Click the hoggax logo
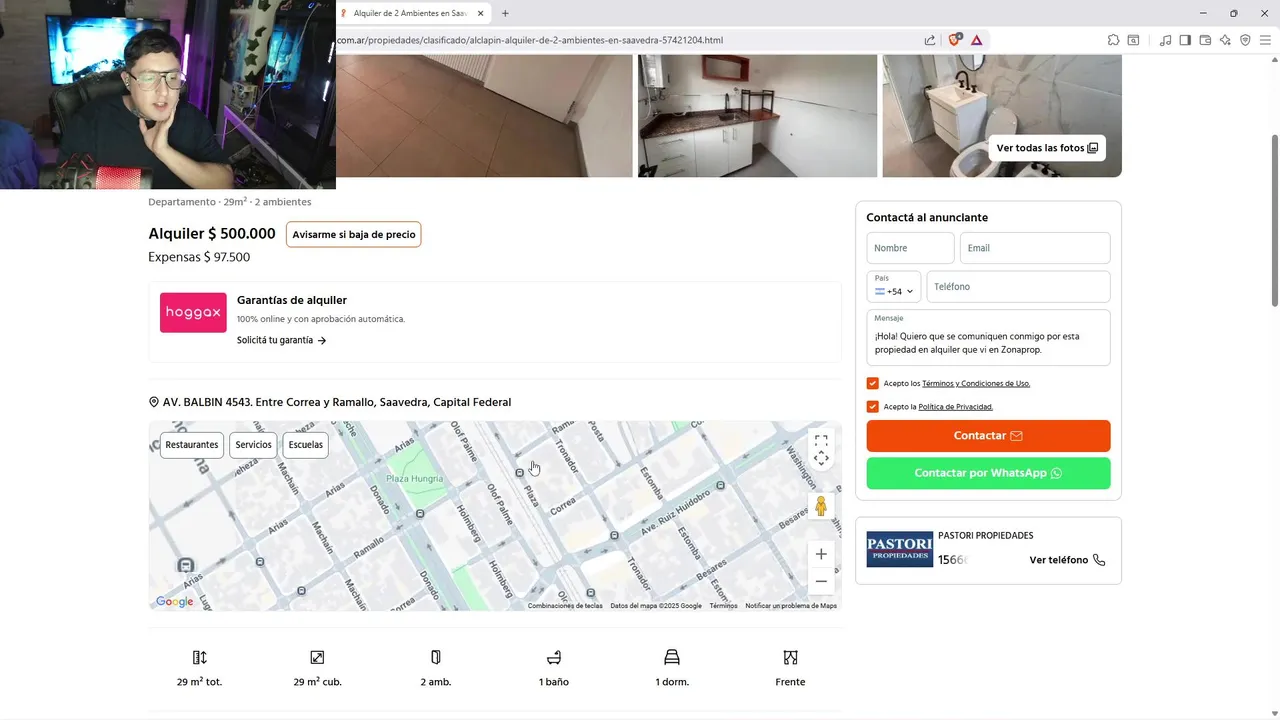Image resolution: width=1280 pixels, height=720 pixels. pyautogui.click(x=193, y=313)
